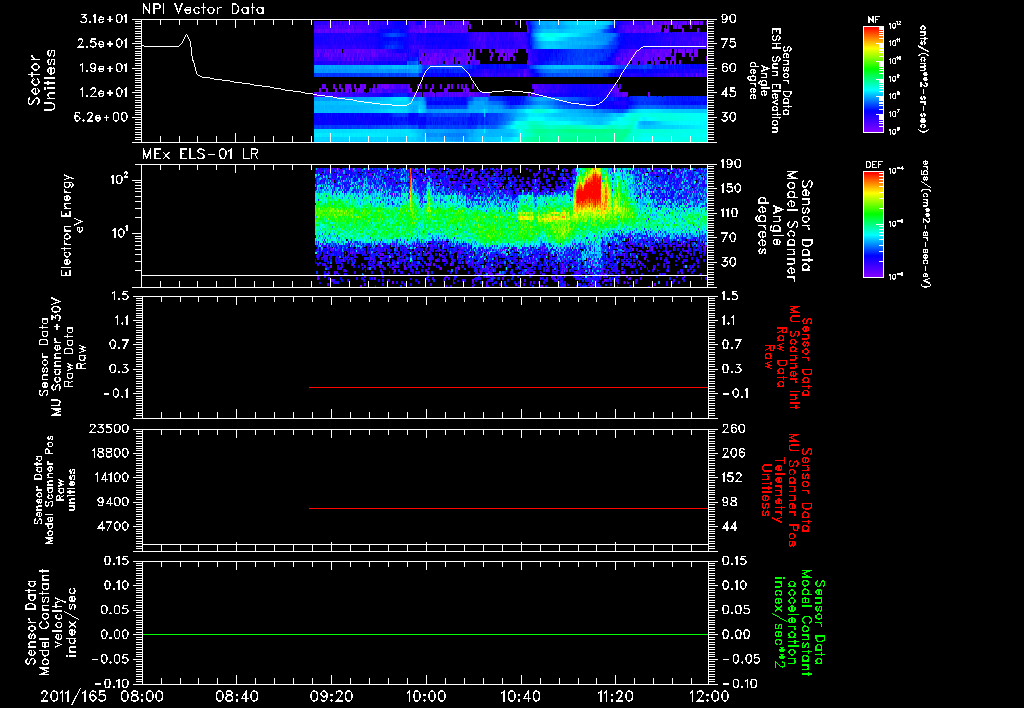Click the 1.2e+01 sector tick label
This screenshot has height=708, width=1024.
pyautogui.click(x=104, y=93)
